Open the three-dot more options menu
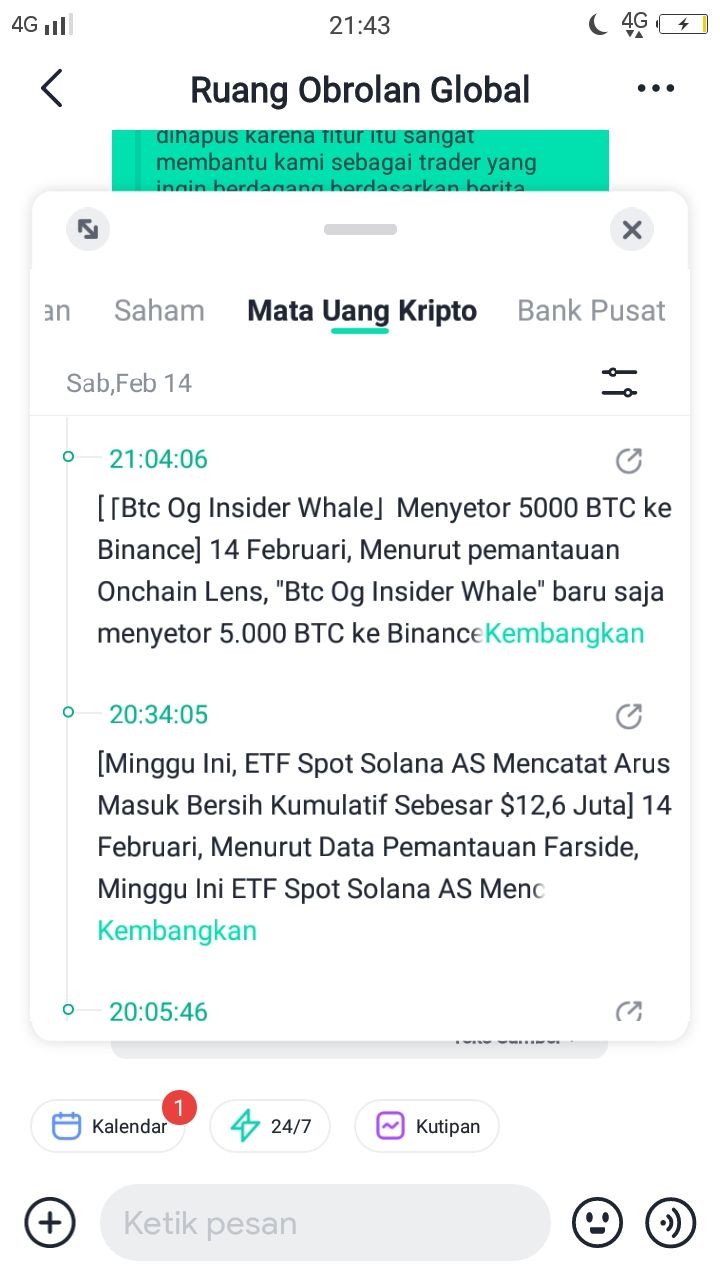The height and width of the screenshot is (1280, 720). point(655,89)
